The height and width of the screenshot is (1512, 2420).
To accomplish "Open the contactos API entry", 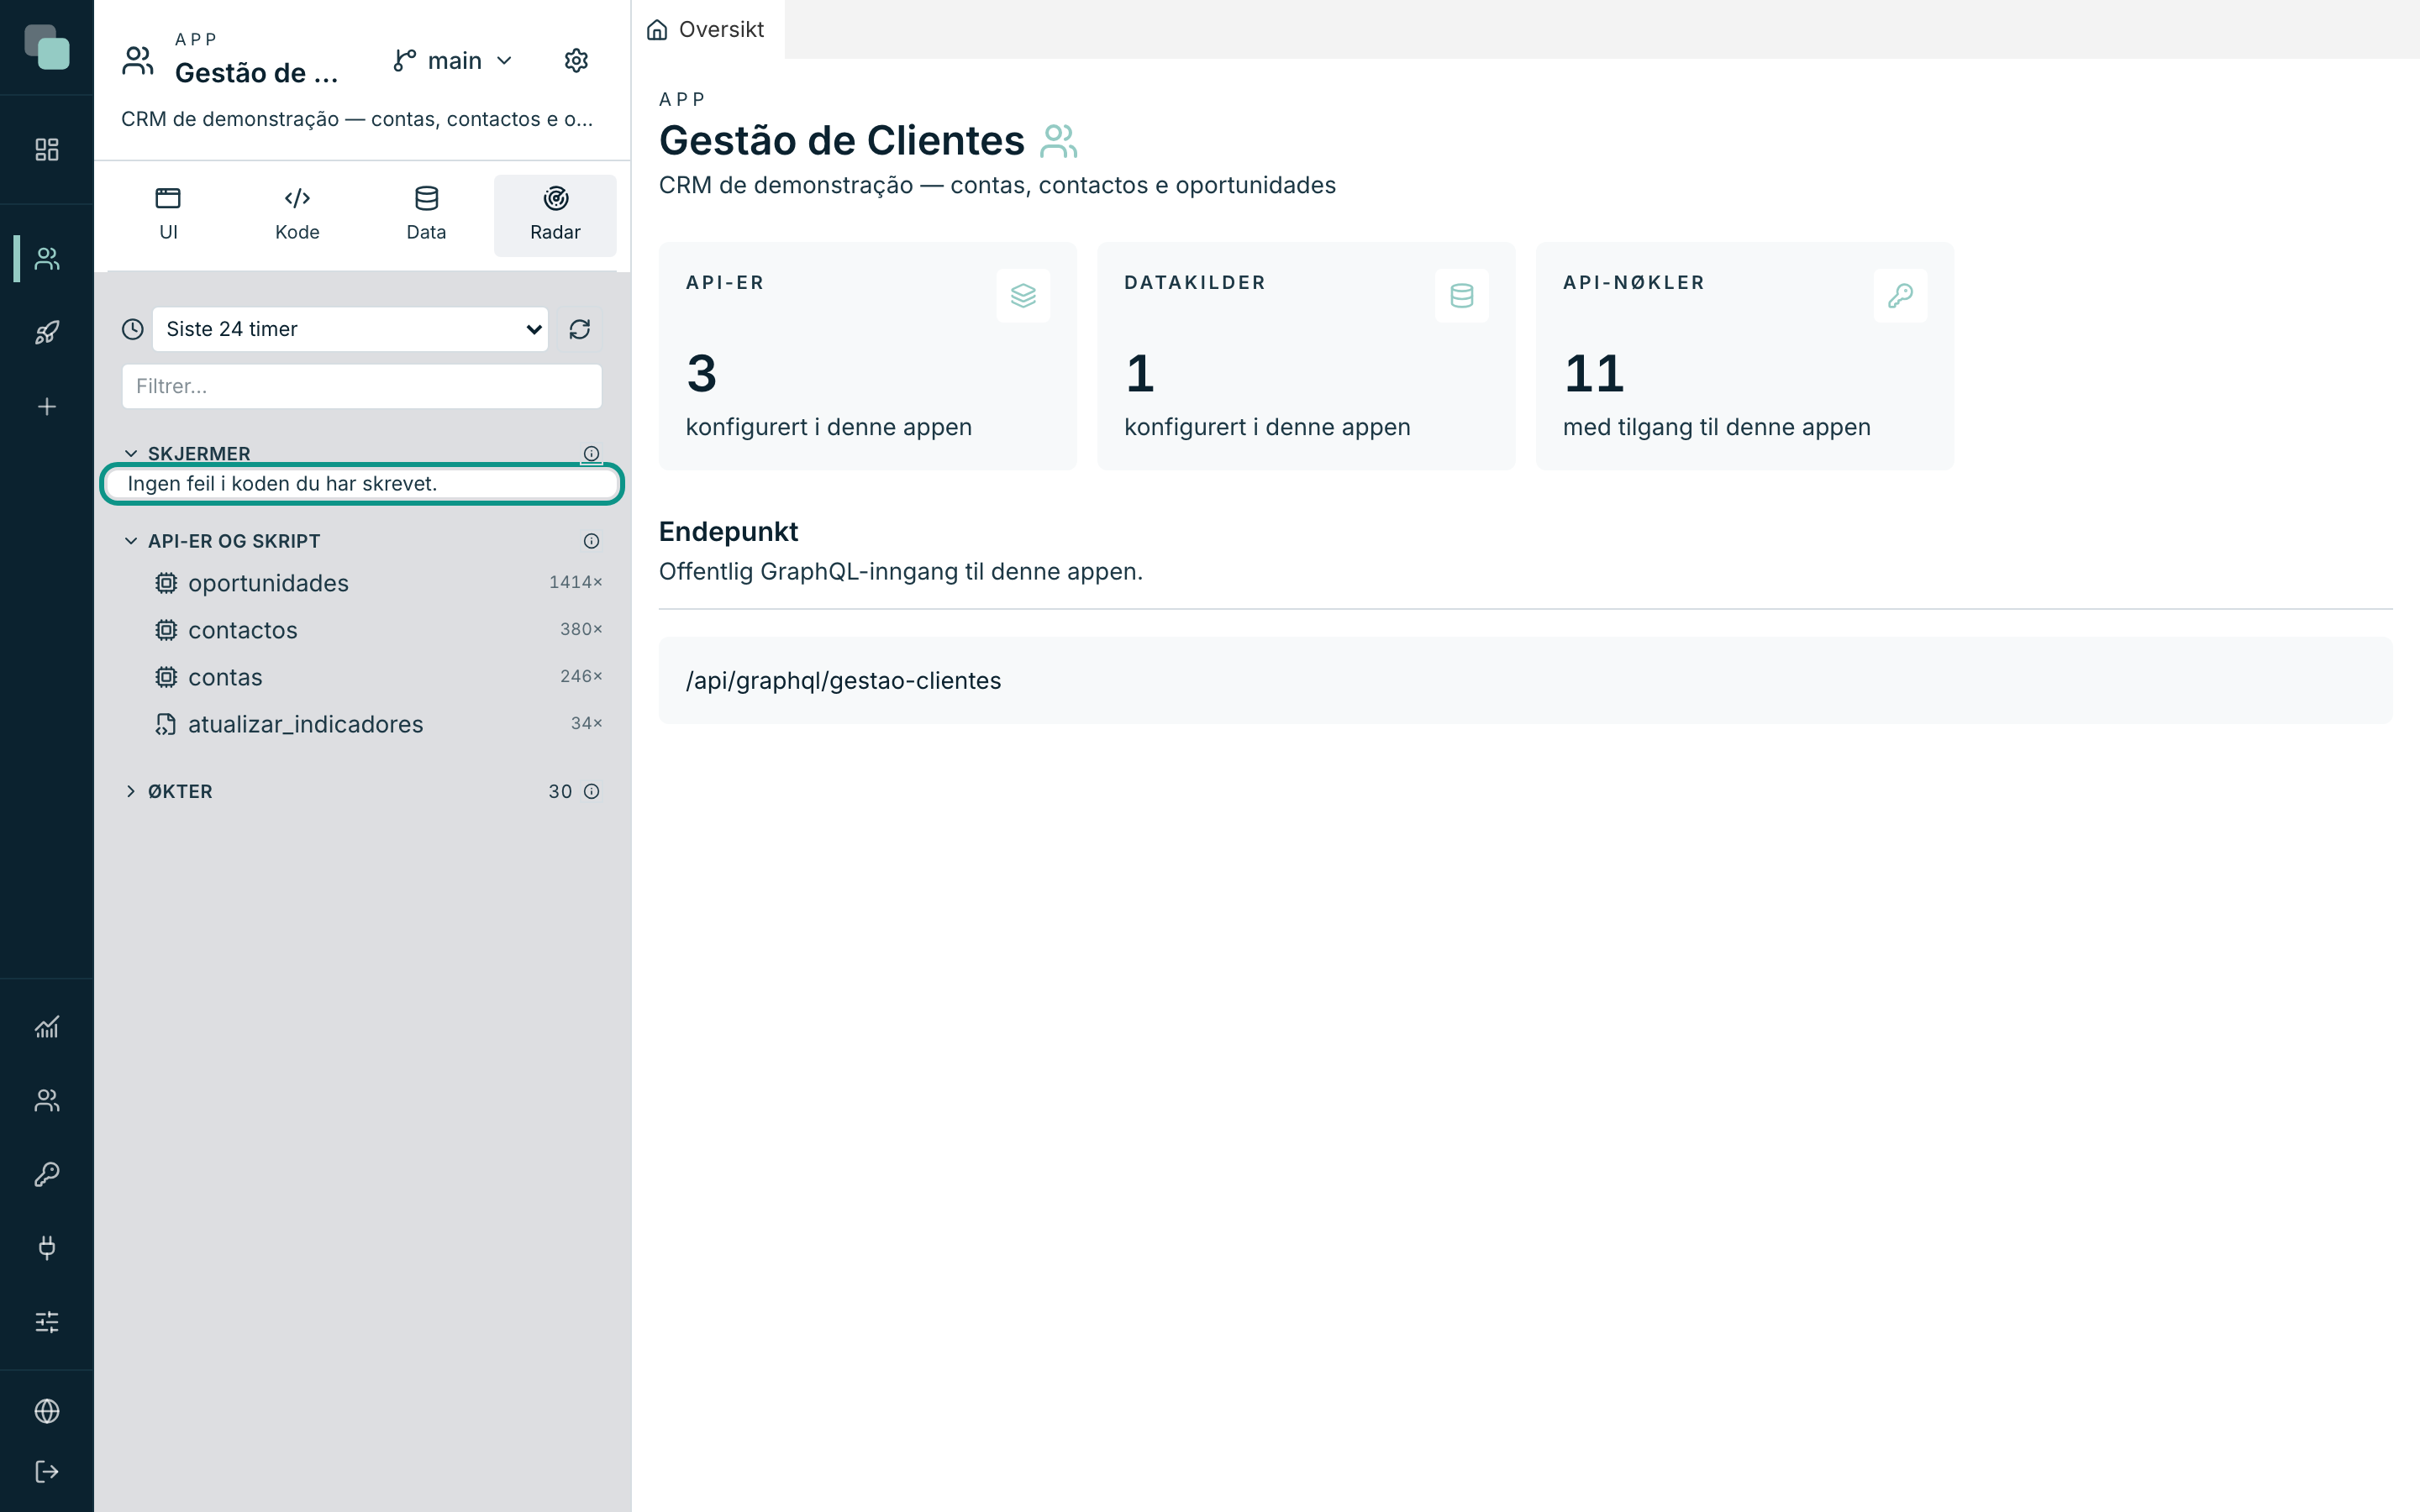I will point(362,630).
